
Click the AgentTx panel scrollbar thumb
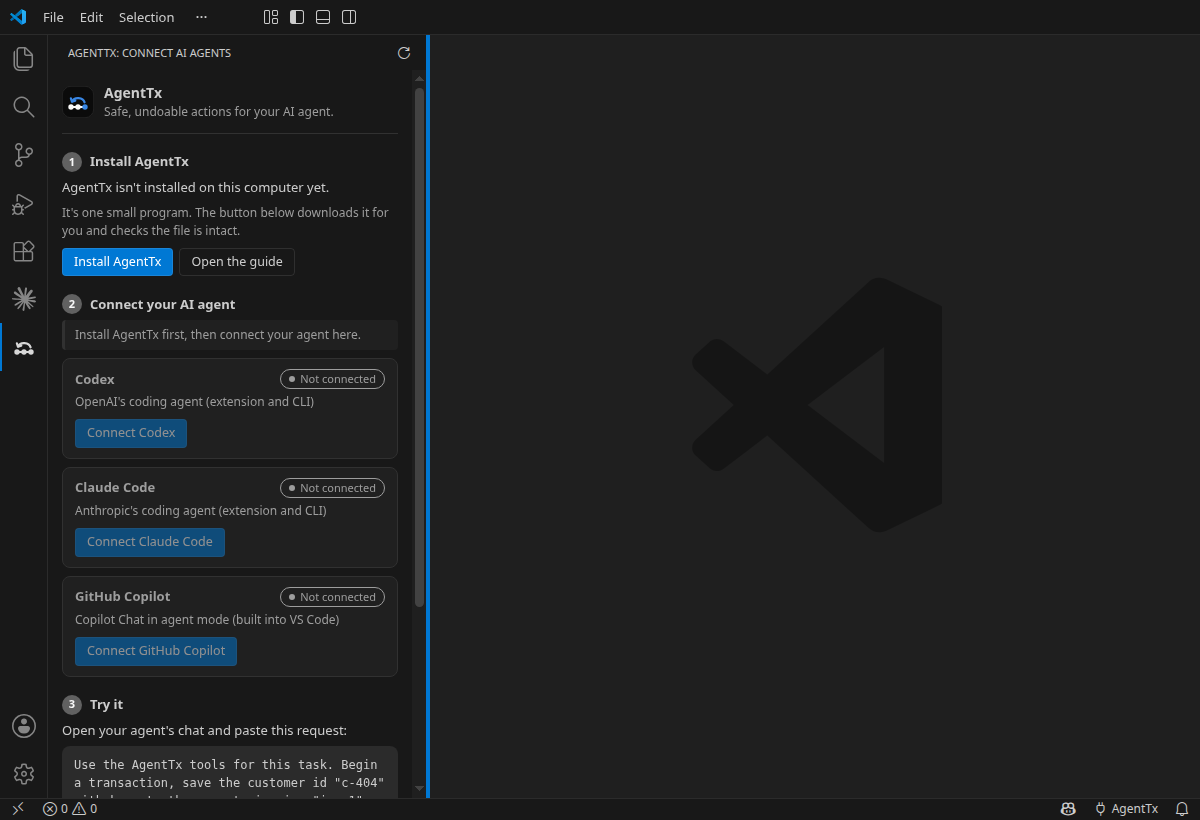tap(420, 347)
